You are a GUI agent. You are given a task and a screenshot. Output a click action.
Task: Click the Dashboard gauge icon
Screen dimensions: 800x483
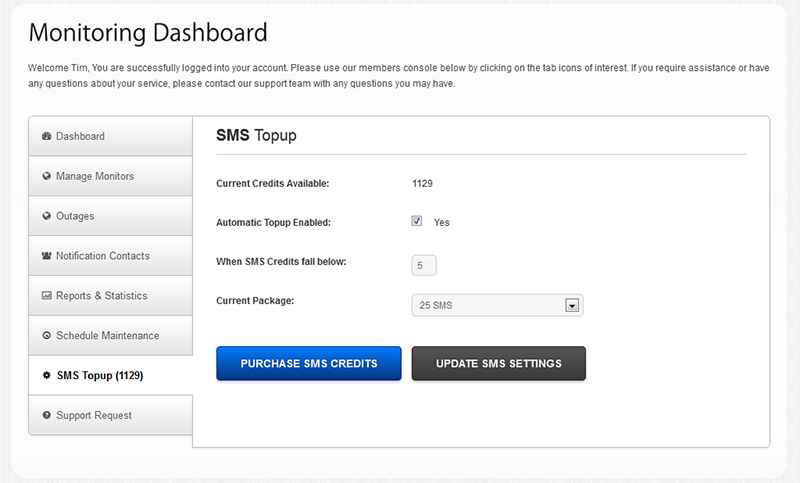(x=46, y=136)
